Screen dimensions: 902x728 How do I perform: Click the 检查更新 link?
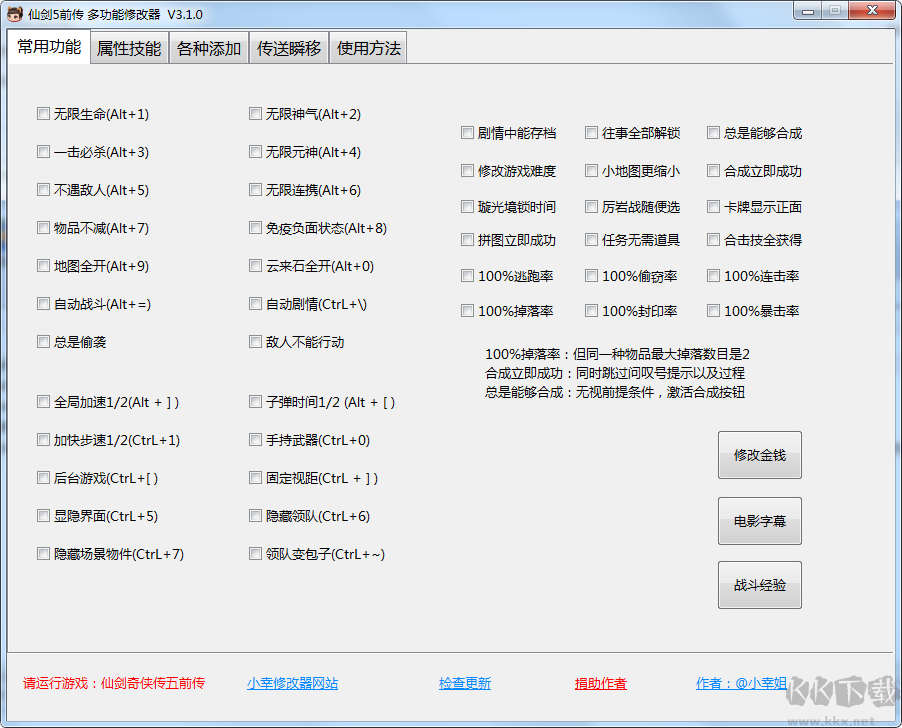465,683
